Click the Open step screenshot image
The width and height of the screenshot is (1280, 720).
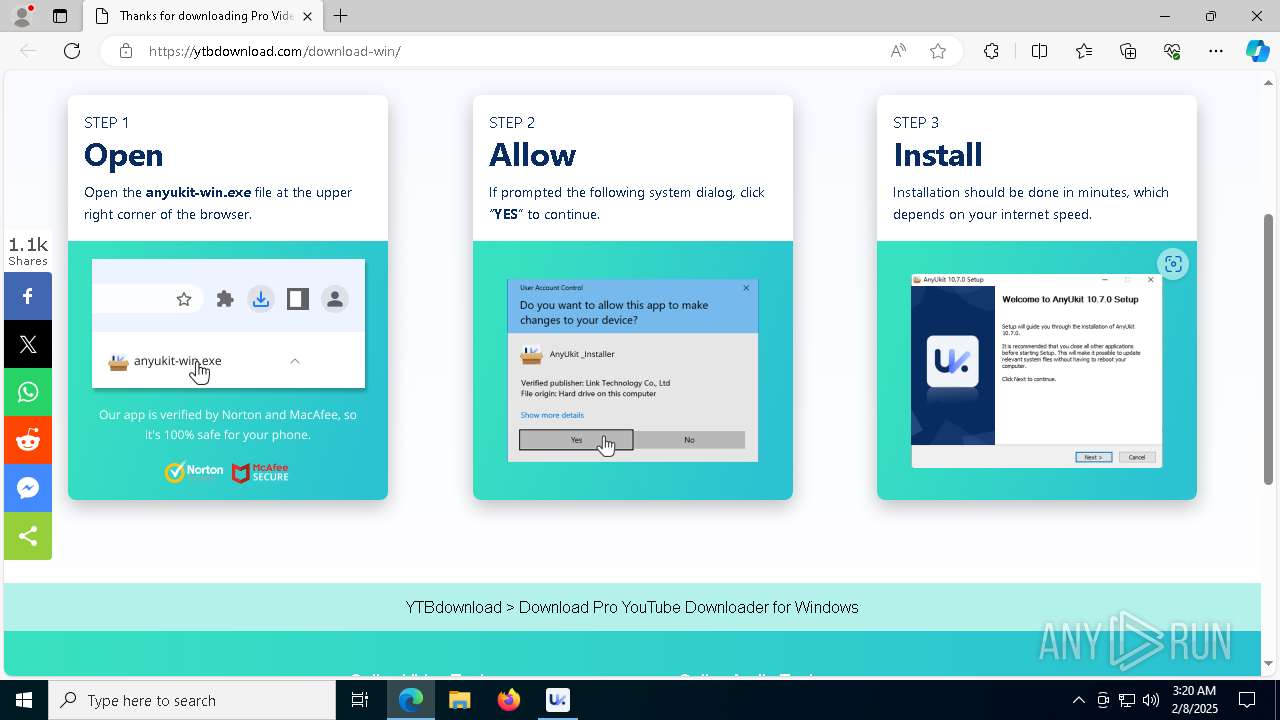point(228,323)
